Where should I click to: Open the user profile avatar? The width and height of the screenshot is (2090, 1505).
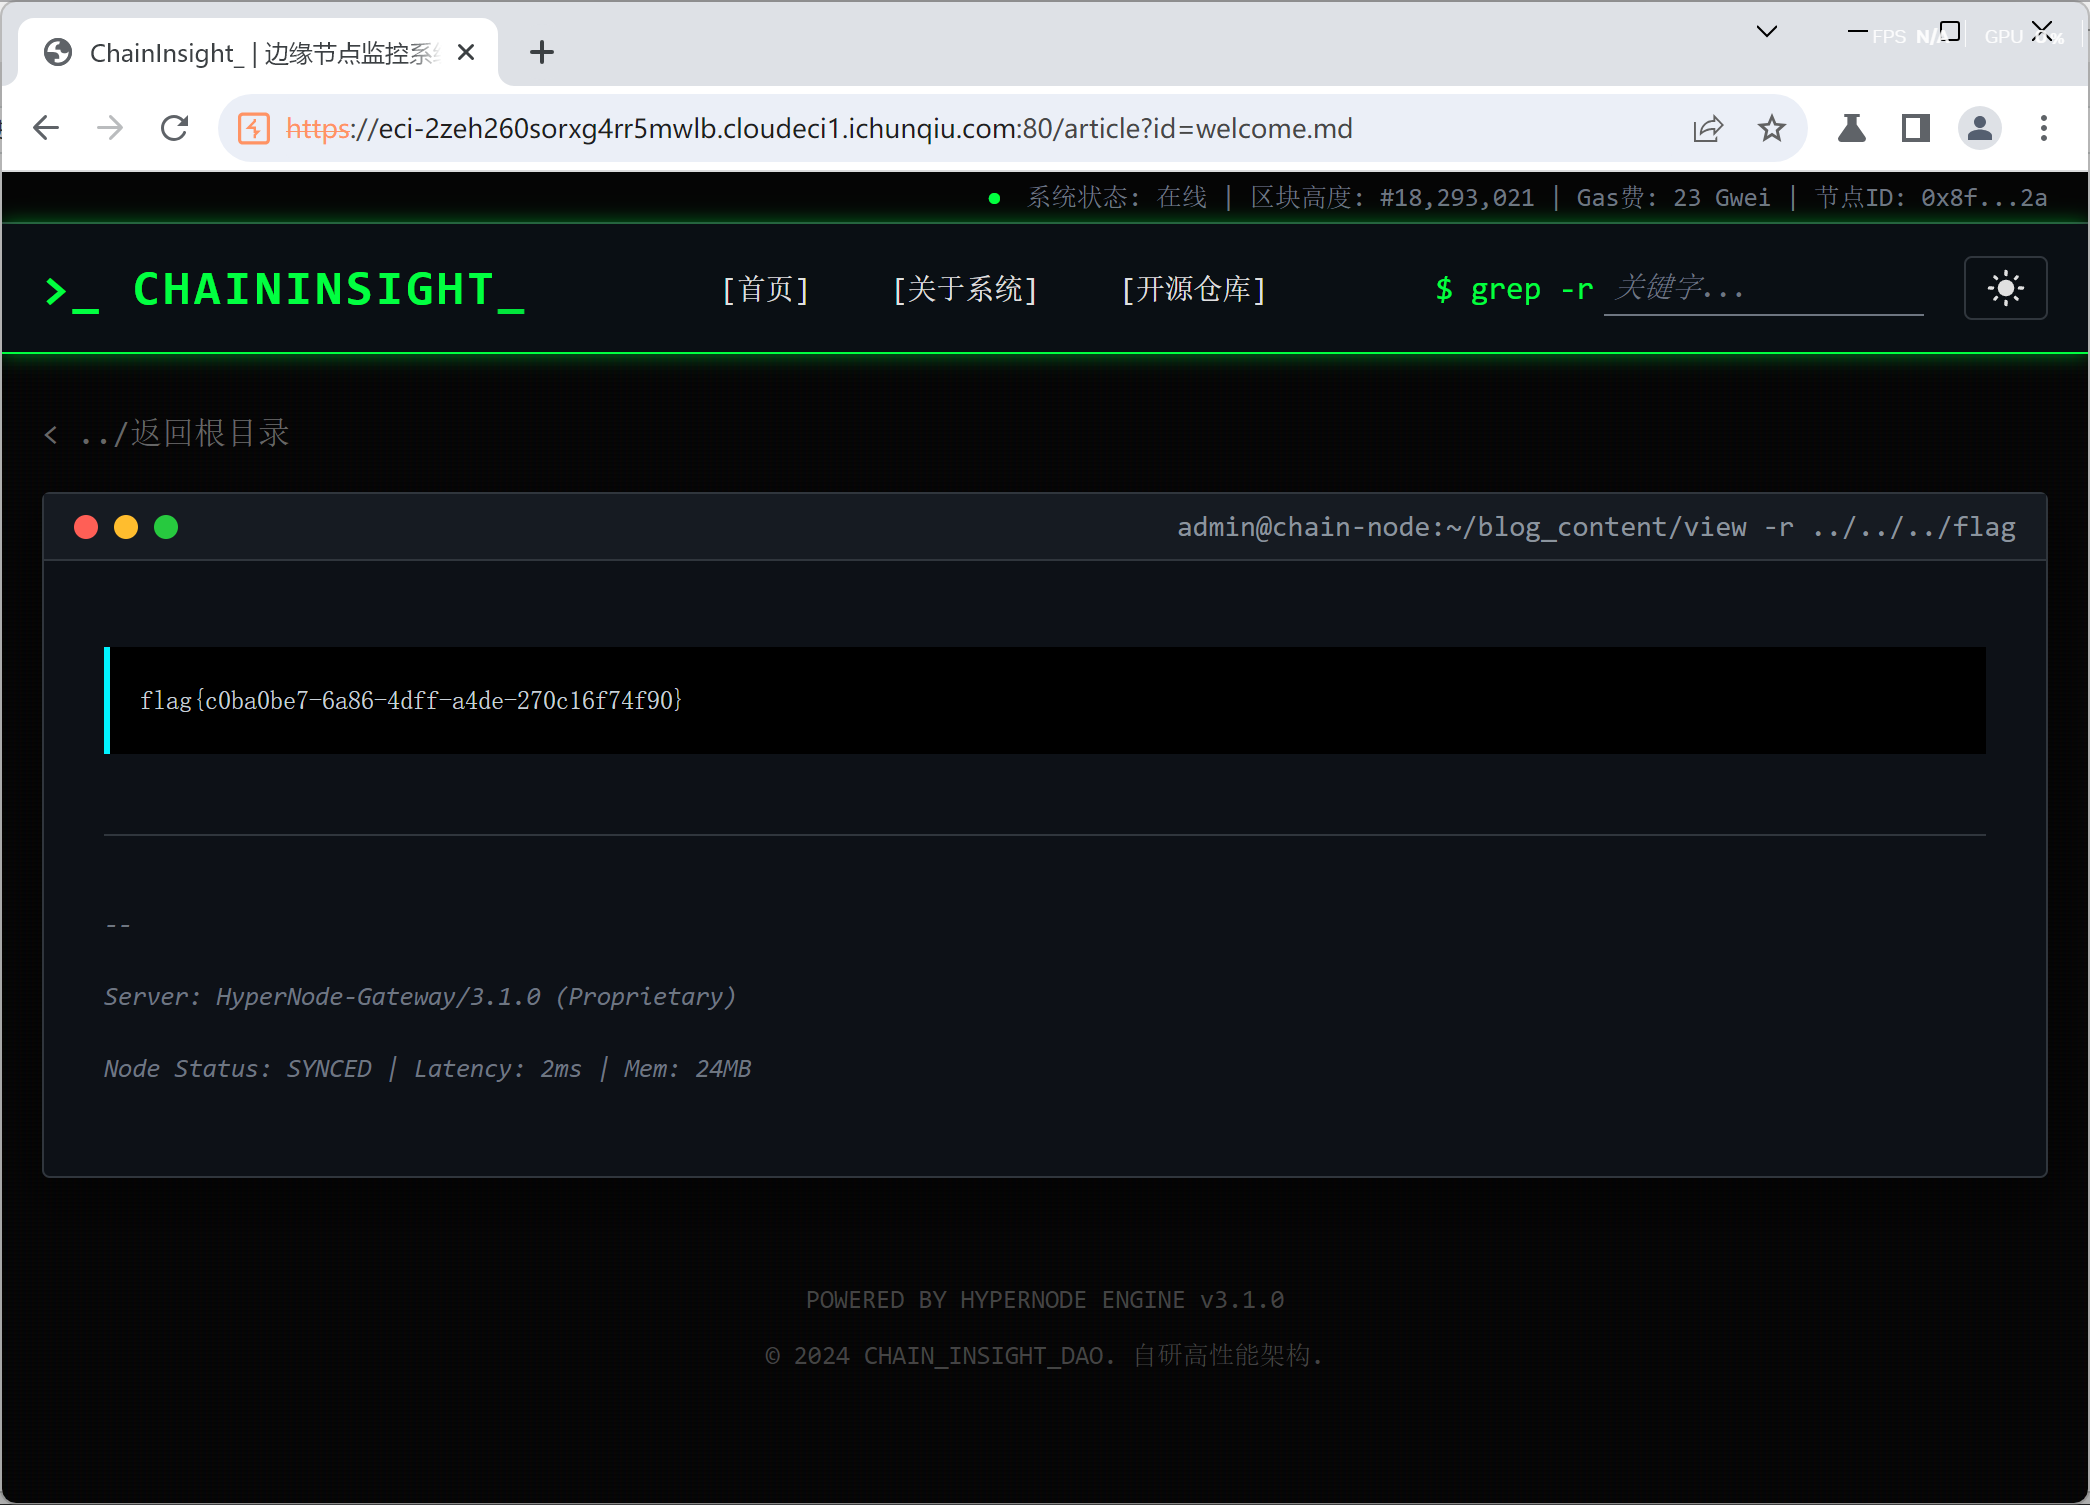[x=1979, y=128]
